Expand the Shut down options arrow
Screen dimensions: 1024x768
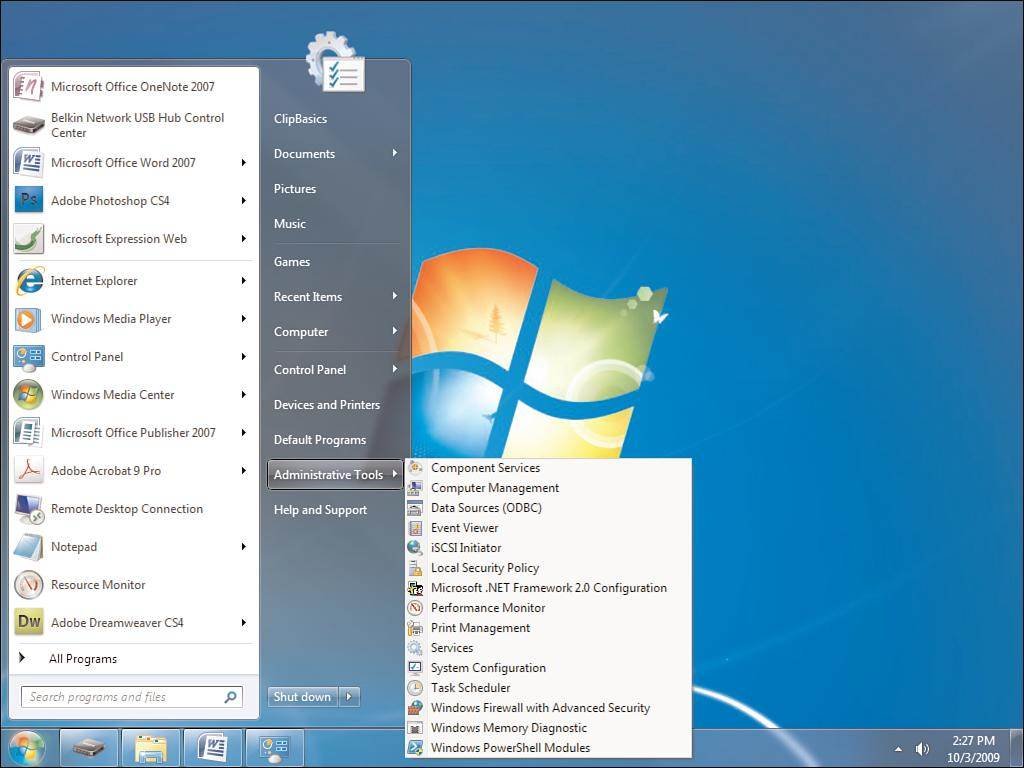[x=347, y=697]
